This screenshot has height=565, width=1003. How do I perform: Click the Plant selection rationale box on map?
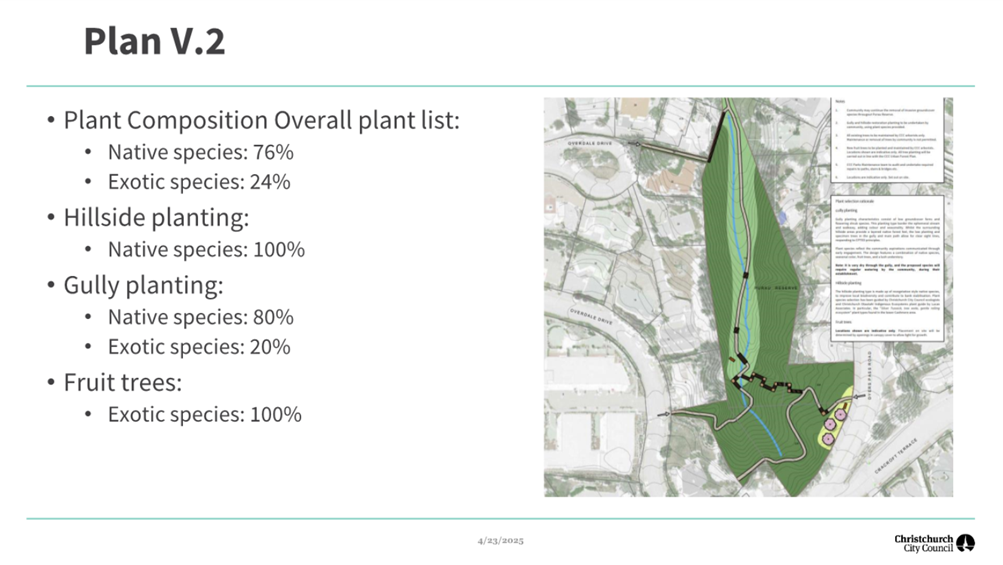click(x=887, y=270)
